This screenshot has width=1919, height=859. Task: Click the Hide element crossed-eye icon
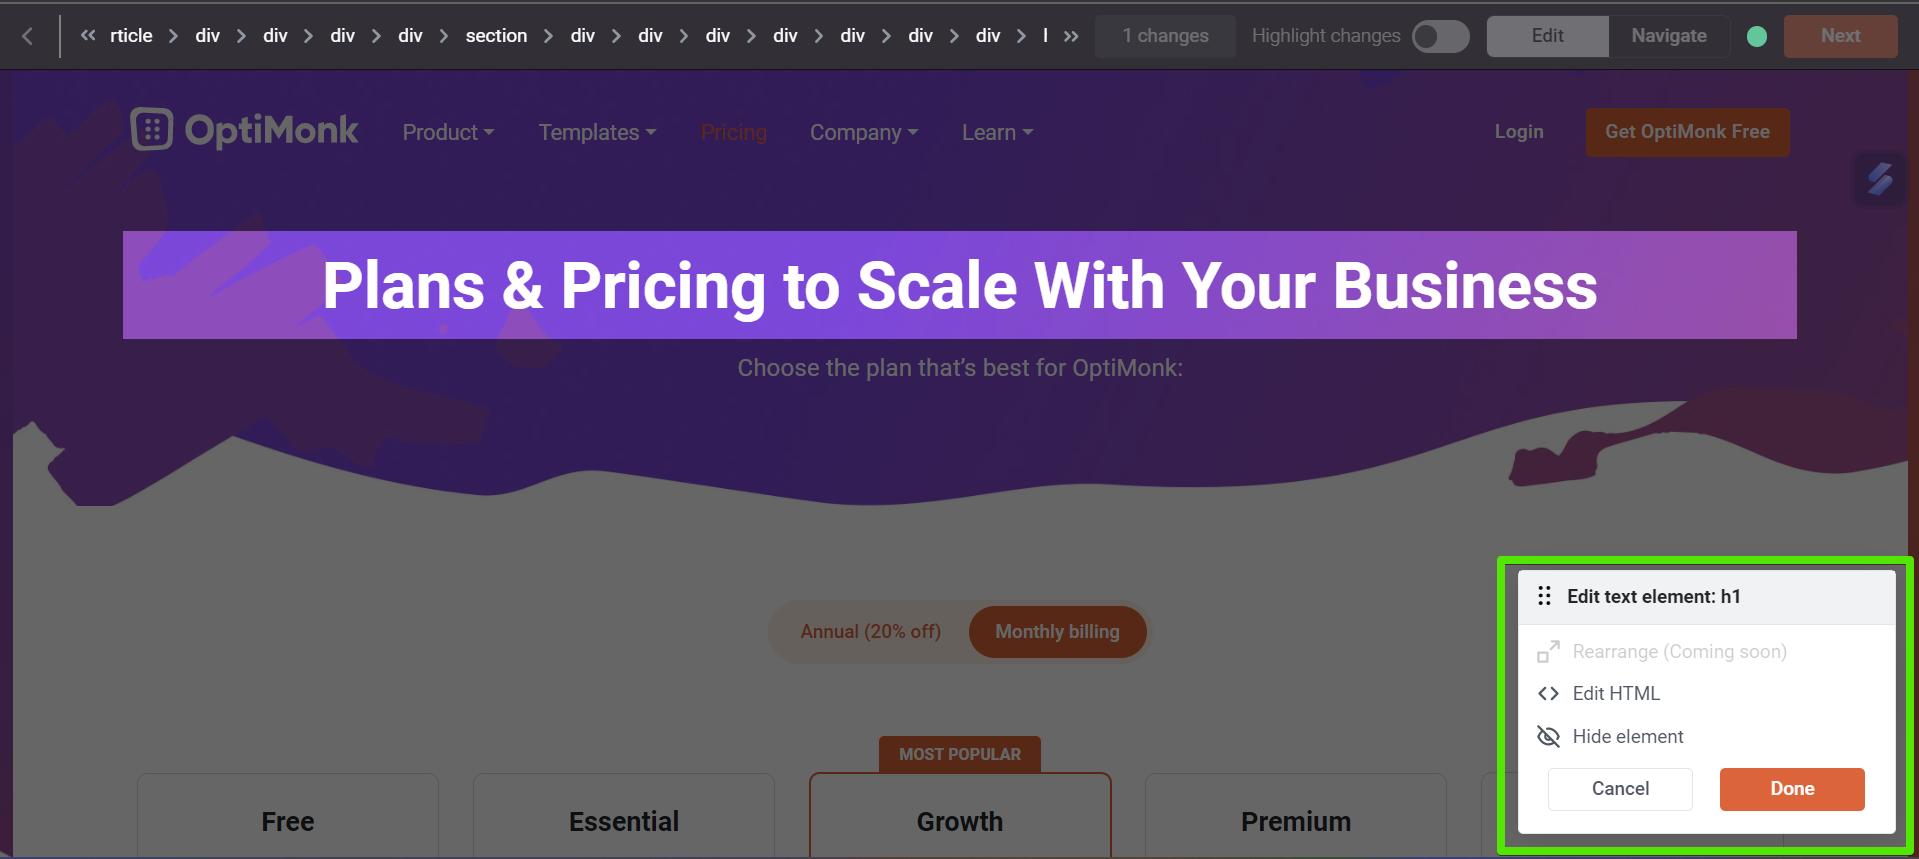[x=1548, y=736]
